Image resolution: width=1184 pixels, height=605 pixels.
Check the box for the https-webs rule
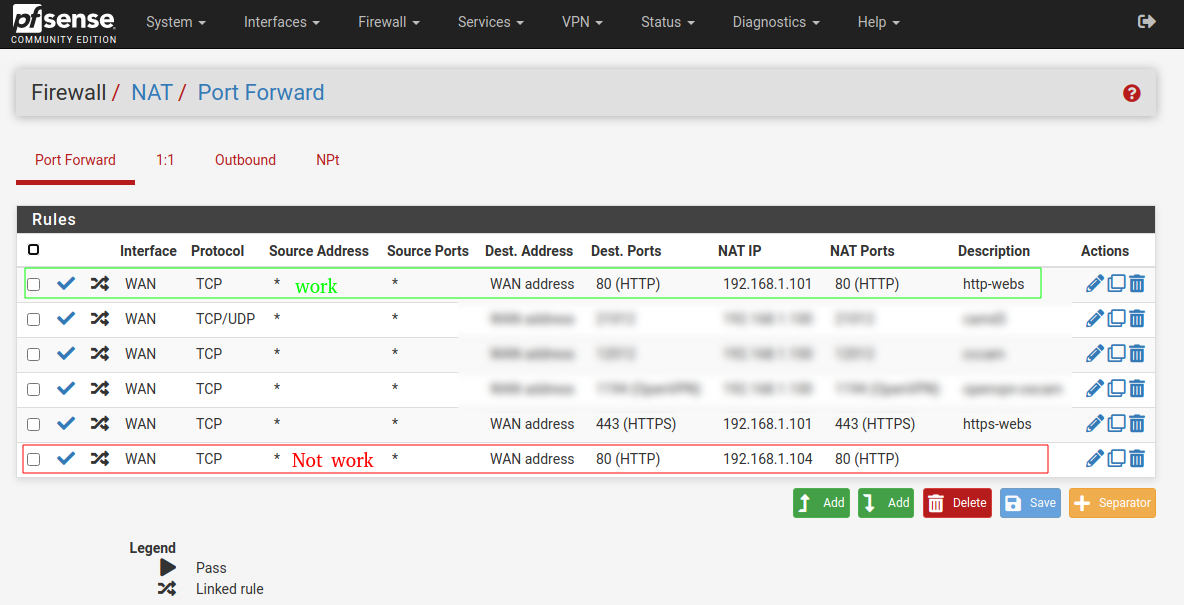pos(34,425)
